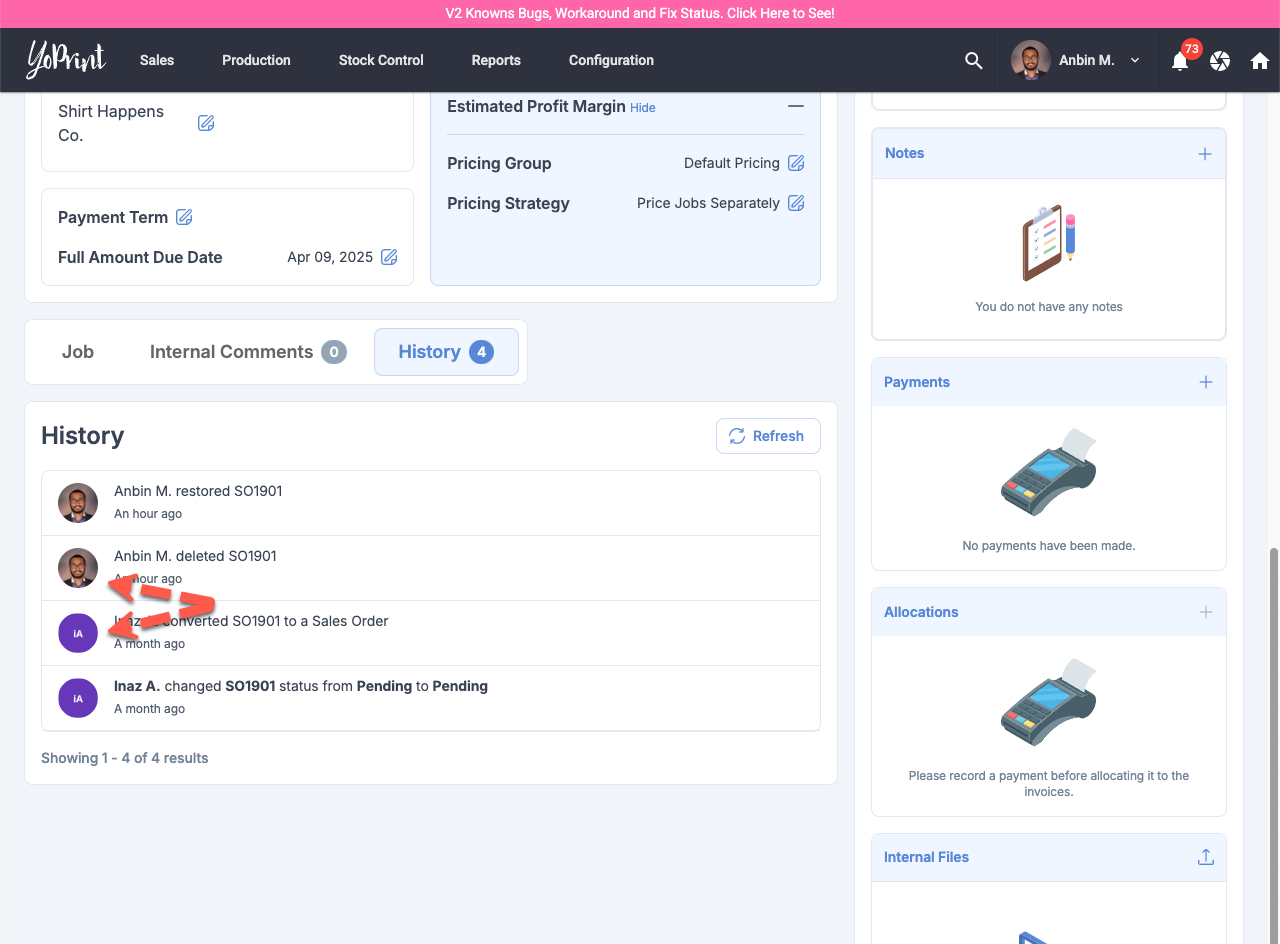
Task: Edit the Full Amount Due Date
Action: click(x=389, y=257)
